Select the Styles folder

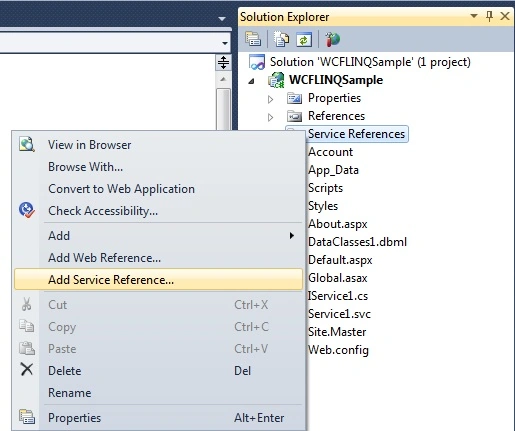pyautogui.click(x=323, y=206)
